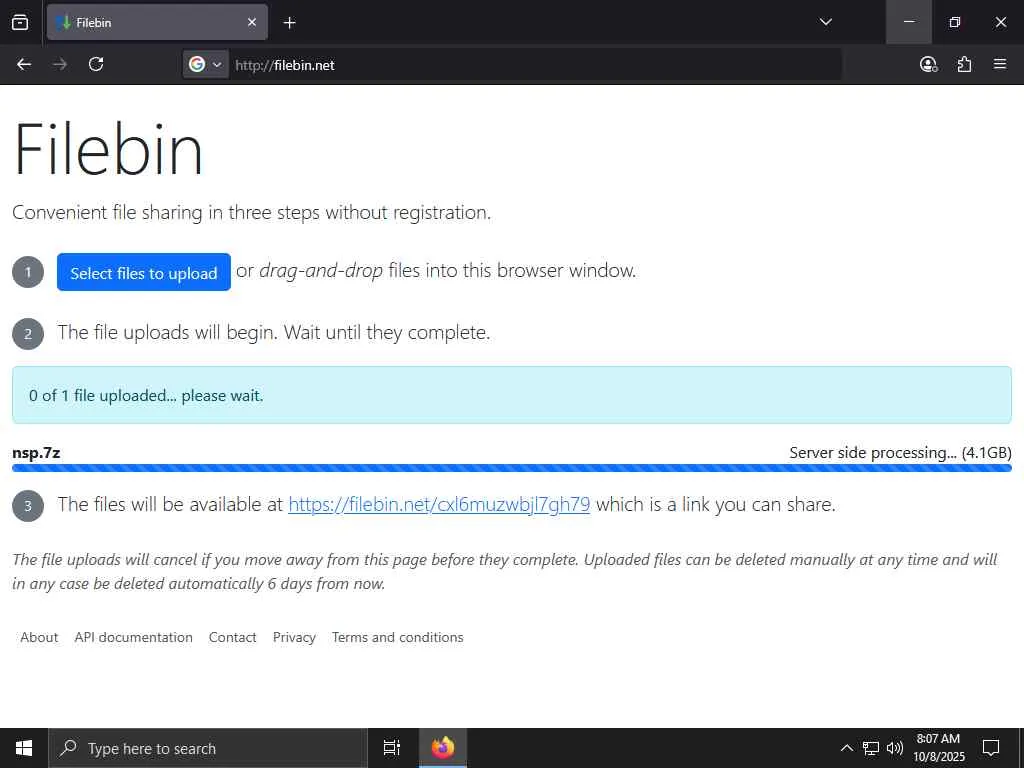Open the filebin.net/cxl6muzwbjl7gh79 link
Viewport: 1024px width, 768px height.
(439, 504)
